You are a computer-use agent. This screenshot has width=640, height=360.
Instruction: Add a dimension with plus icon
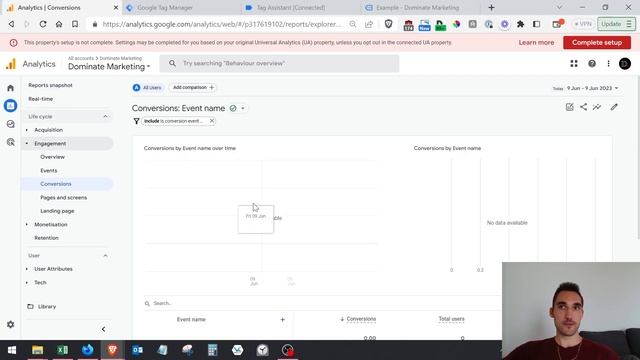(x=282, y=320)
